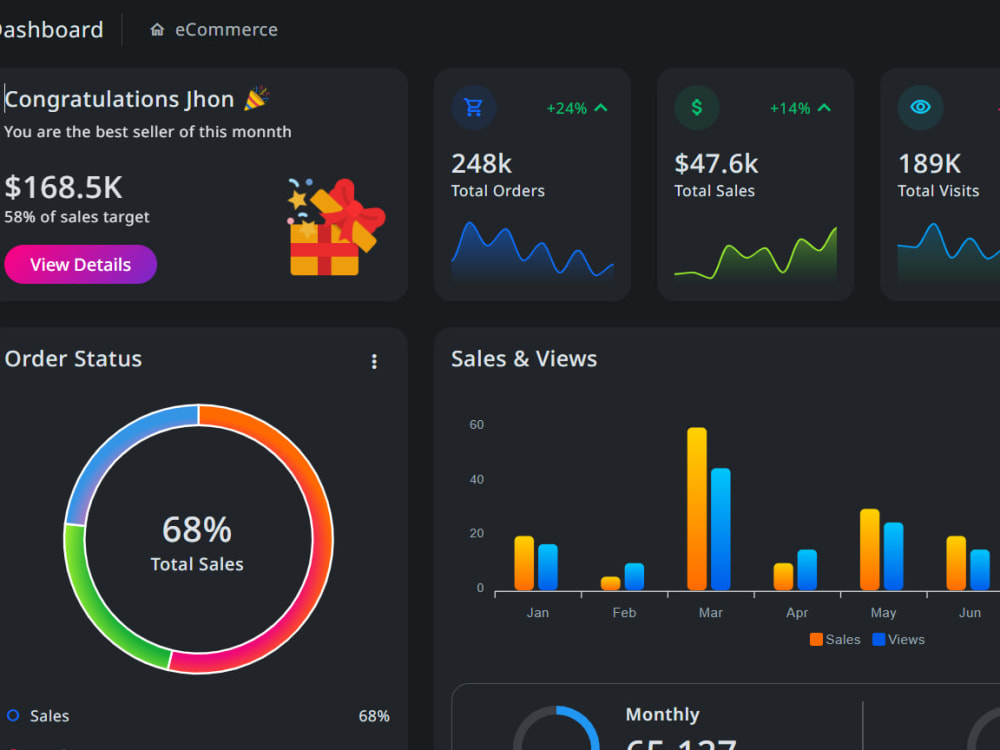Click the '248k' Total Orders value
1000x750 pixels.
coord(482,164)
